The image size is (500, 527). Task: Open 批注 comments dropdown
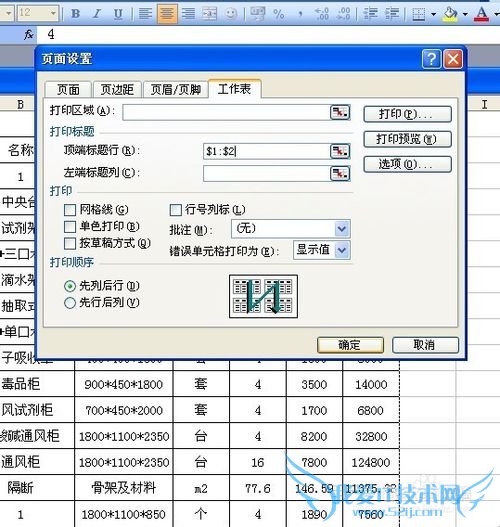[342, 229]
